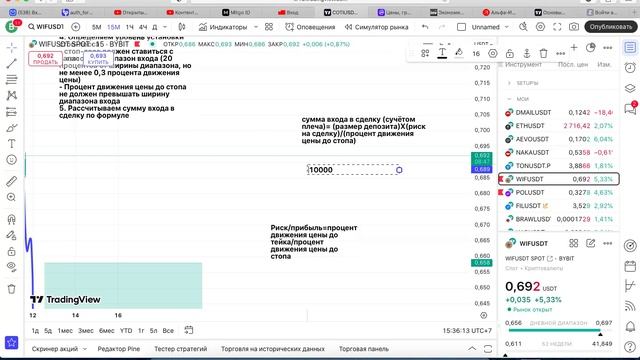Select the brush drawing tool

coord(11,128)
